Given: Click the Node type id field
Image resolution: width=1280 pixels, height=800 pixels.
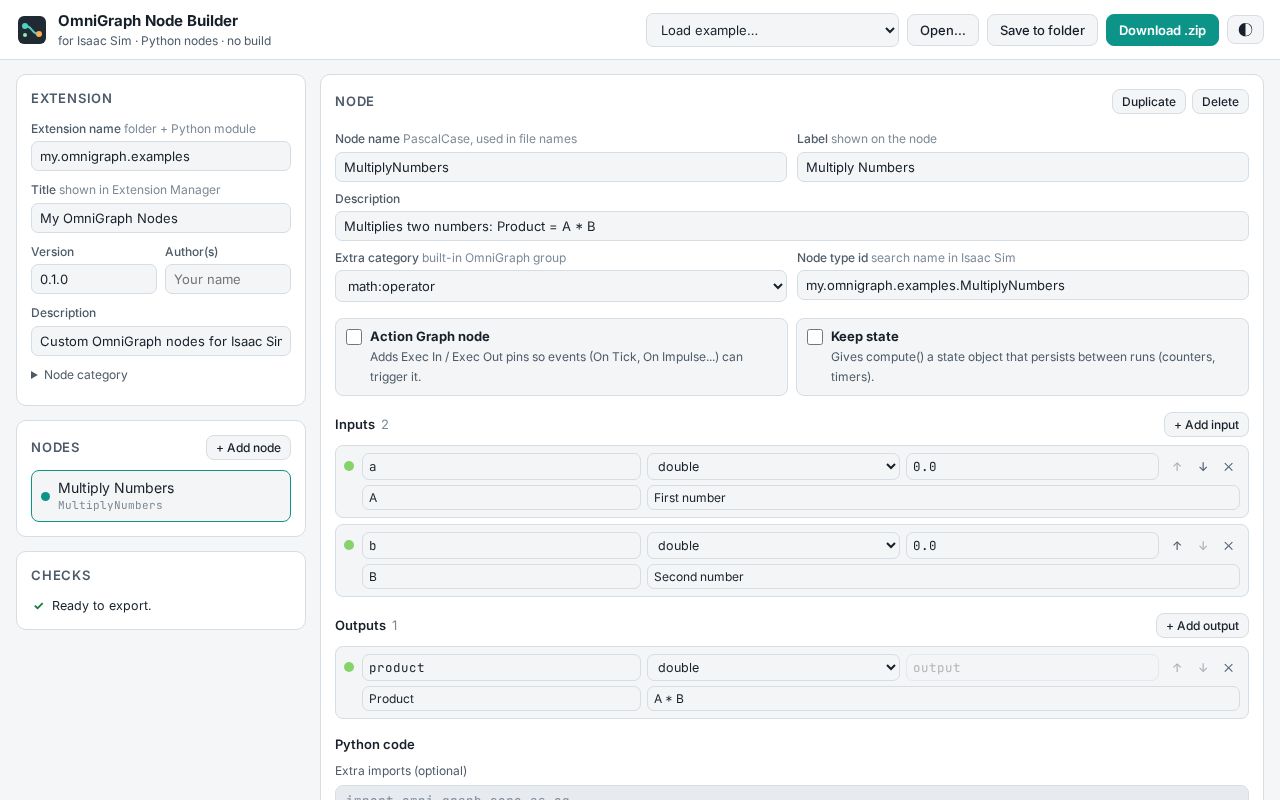Looking at the screenshot, I should tap(1023, 285).
